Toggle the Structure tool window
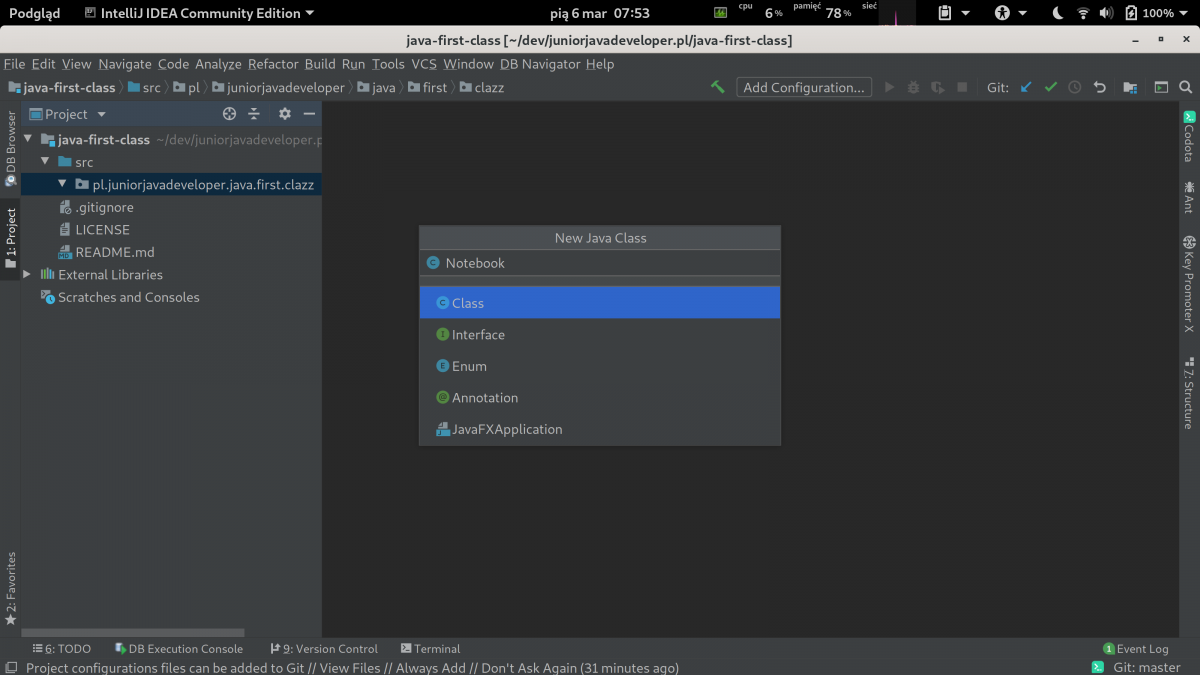1200x675 pixels. pyautogui.click(x=1189, y=393)
